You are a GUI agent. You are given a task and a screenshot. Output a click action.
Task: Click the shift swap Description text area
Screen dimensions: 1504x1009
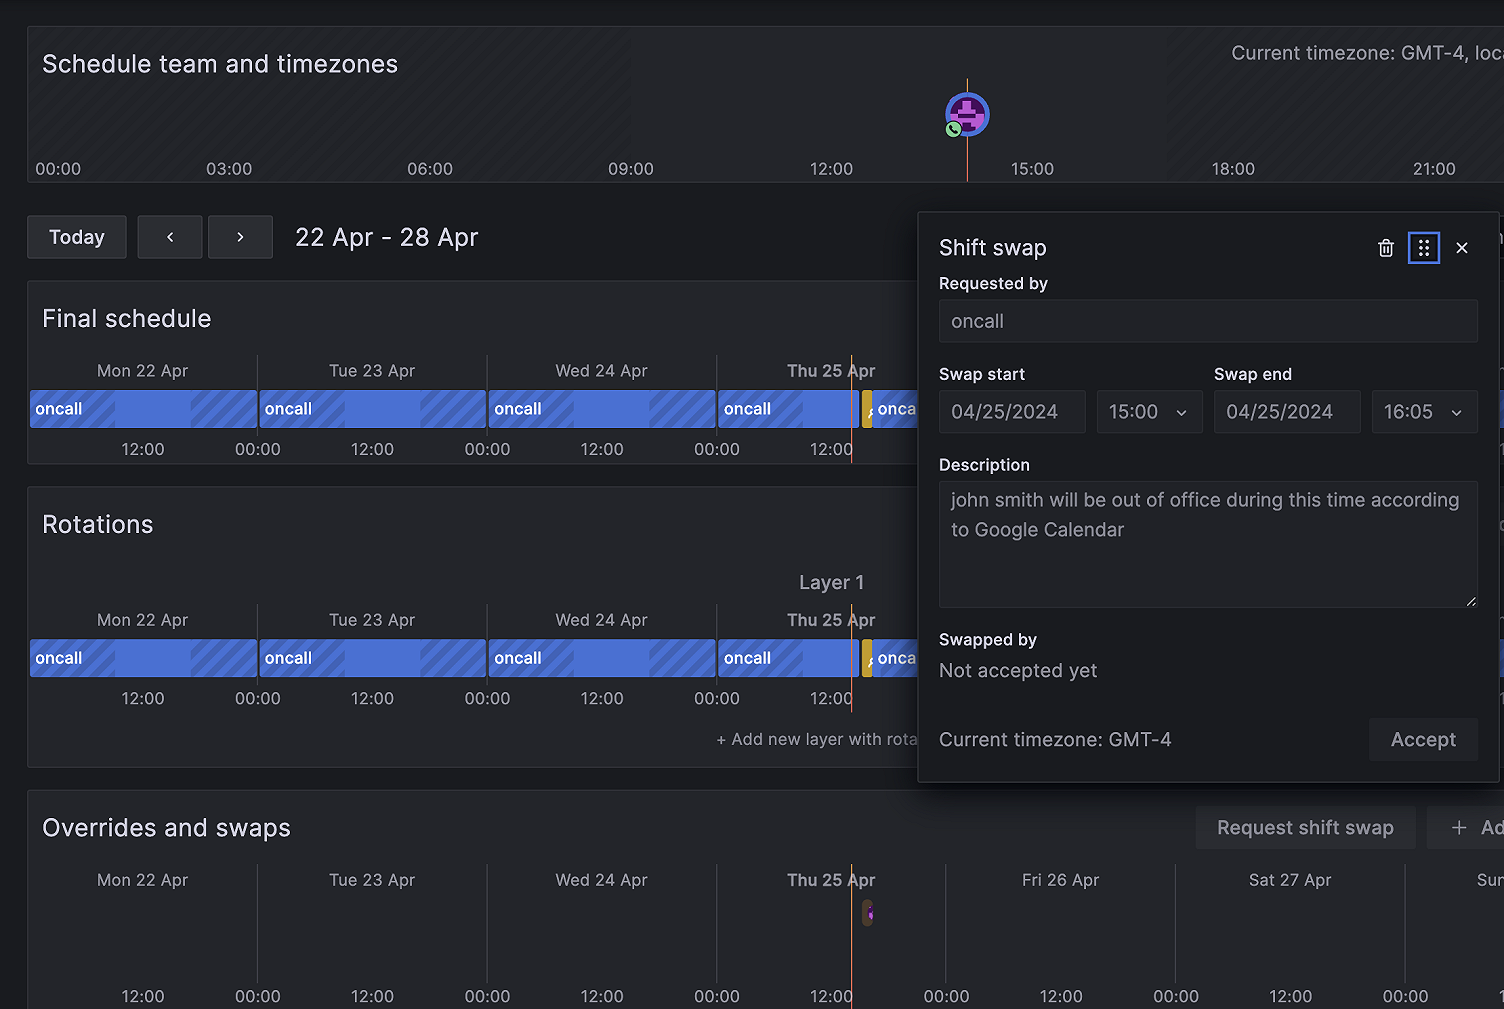(1207, 544)
